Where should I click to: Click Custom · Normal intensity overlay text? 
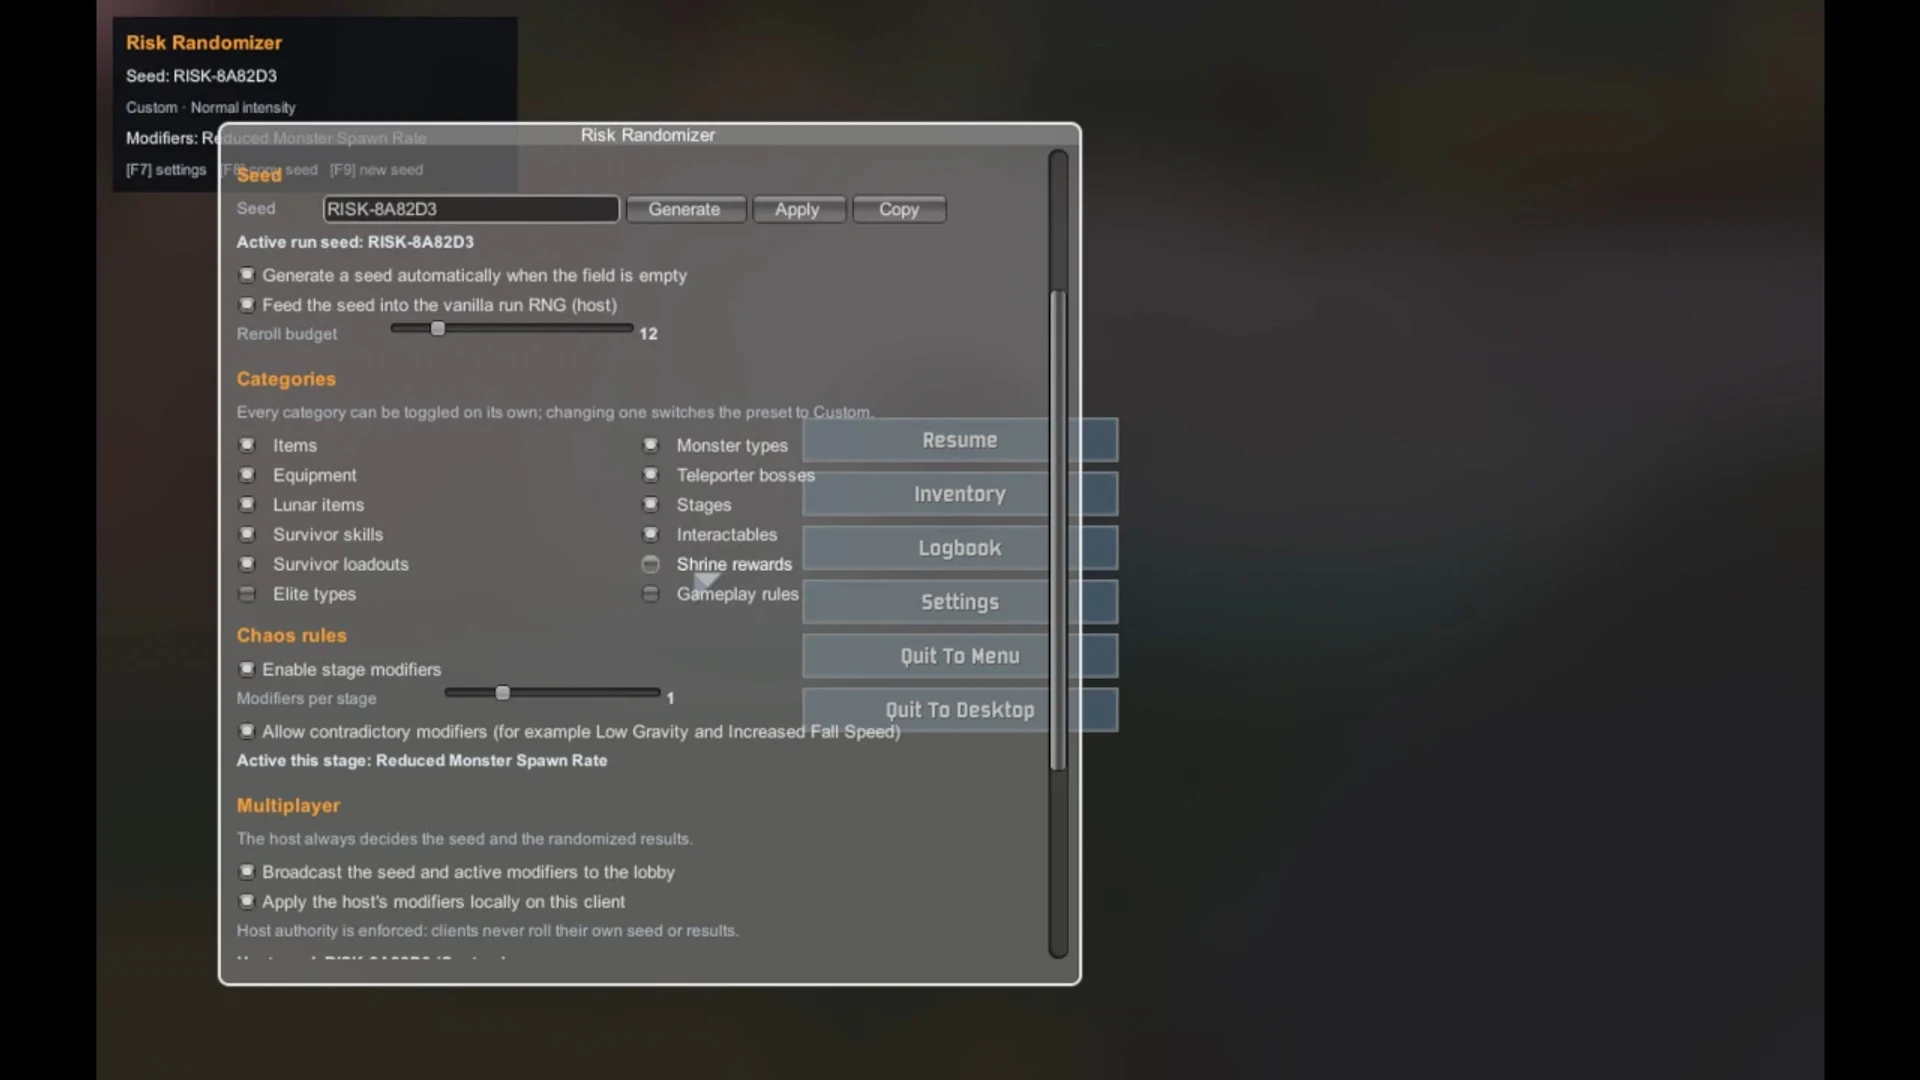tap(211, 107)
